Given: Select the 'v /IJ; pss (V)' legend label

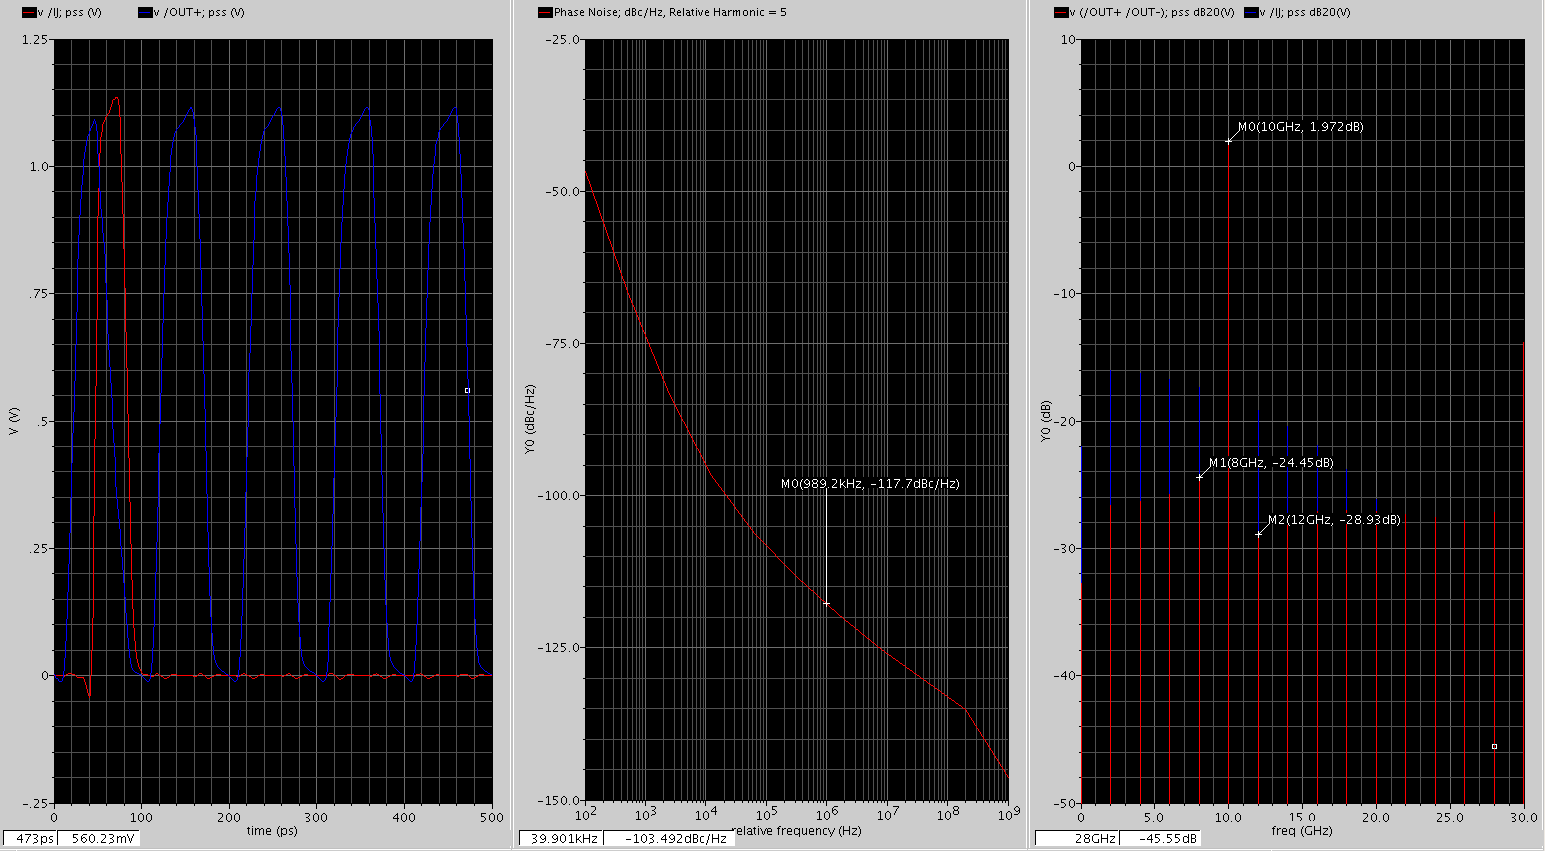Looking at the screenshot, I should [x=70, y=13].
